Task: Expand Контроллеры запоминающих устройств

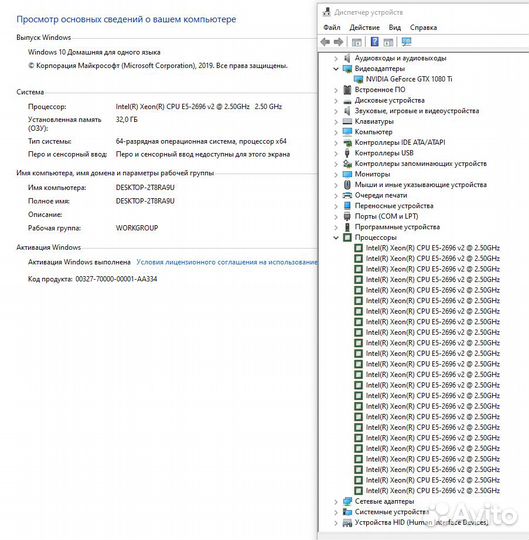Action: pos(336,164)
